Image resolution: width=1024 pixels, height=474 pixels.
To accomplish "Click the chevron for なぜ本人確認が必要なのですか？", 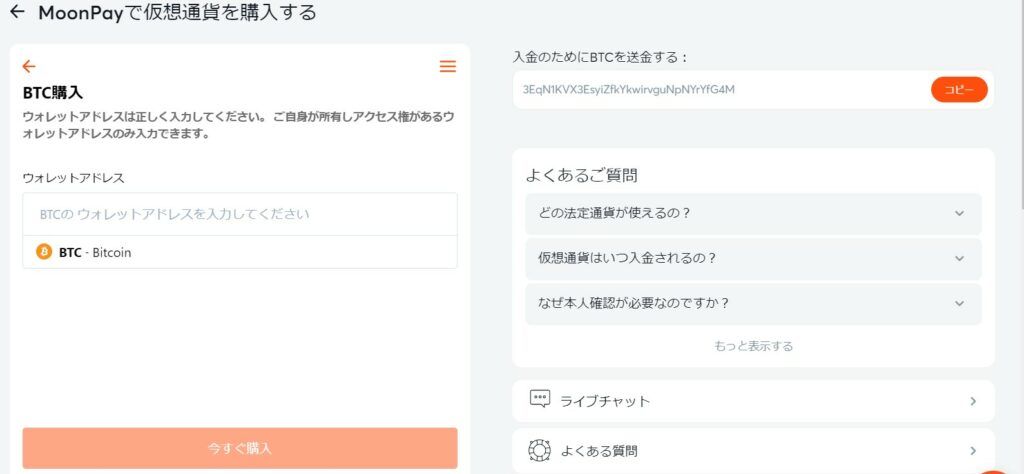I will coord(959,304).
